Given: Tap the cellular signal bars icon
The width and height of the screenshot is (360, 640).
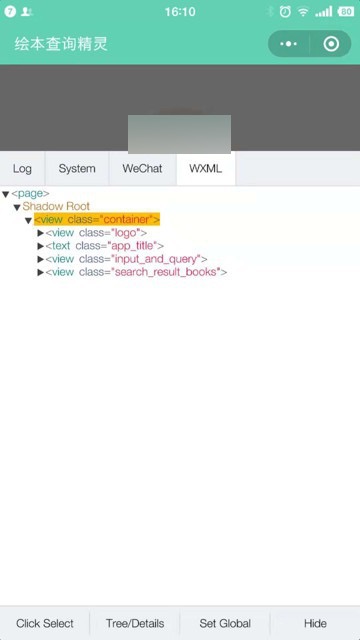Looking at the screenshot, I should (323, 12).
